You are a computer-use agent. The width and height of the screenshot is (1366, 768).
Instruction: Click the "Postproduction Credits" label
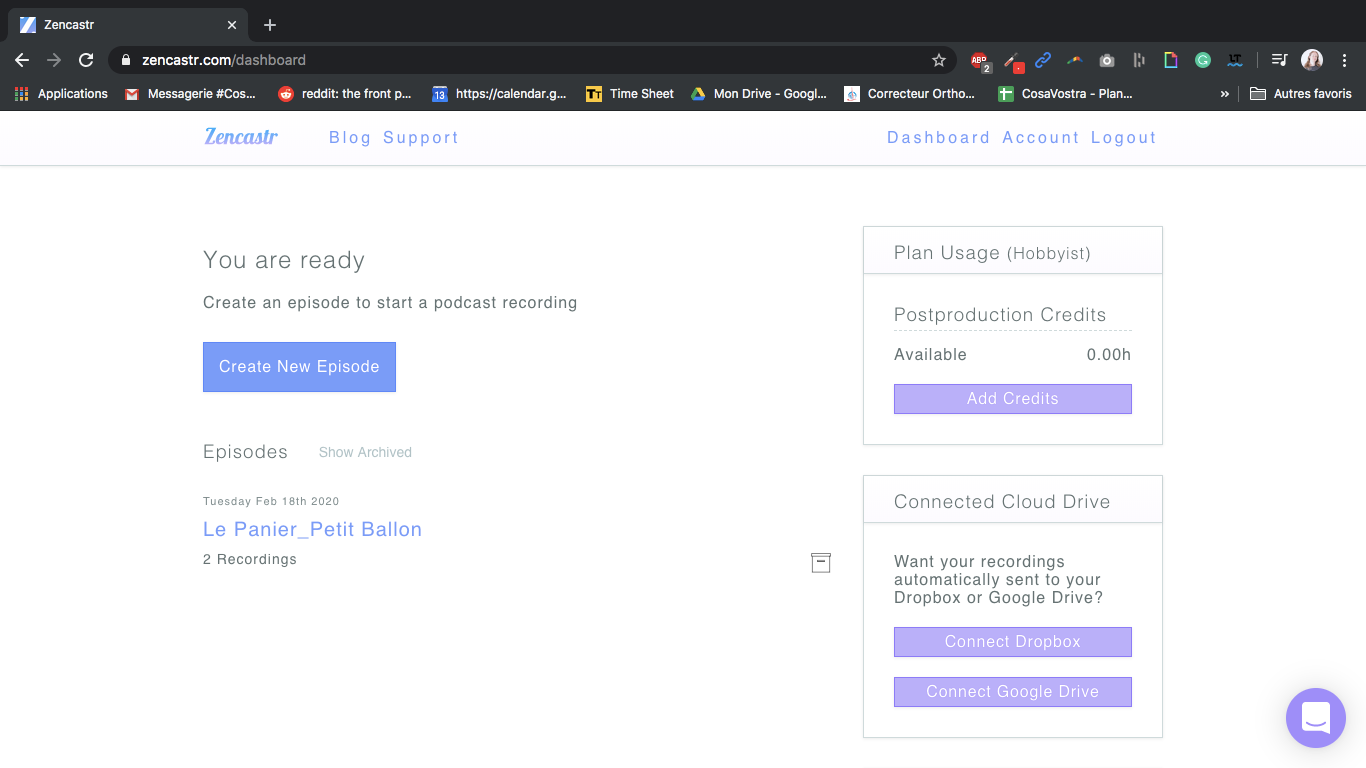(1000, 315)
